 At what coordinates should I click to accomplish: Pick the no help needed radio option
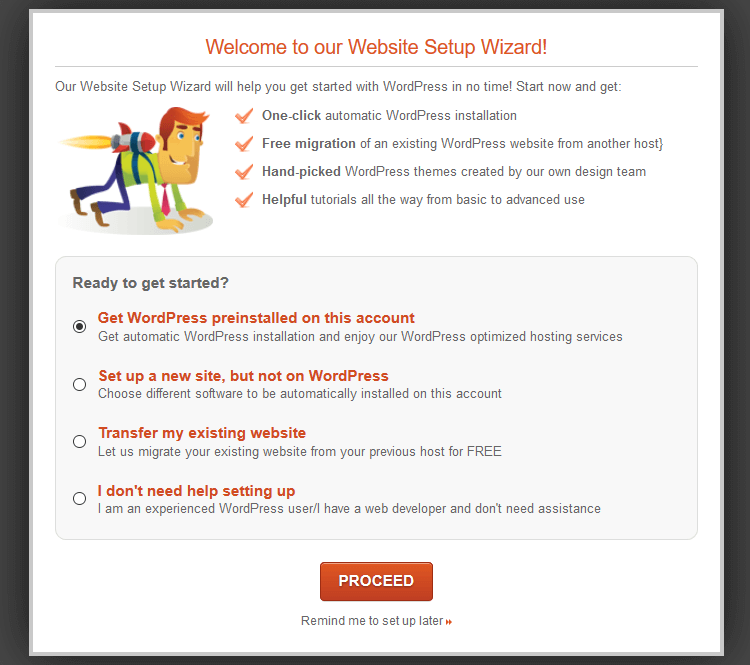coord(79,499)
